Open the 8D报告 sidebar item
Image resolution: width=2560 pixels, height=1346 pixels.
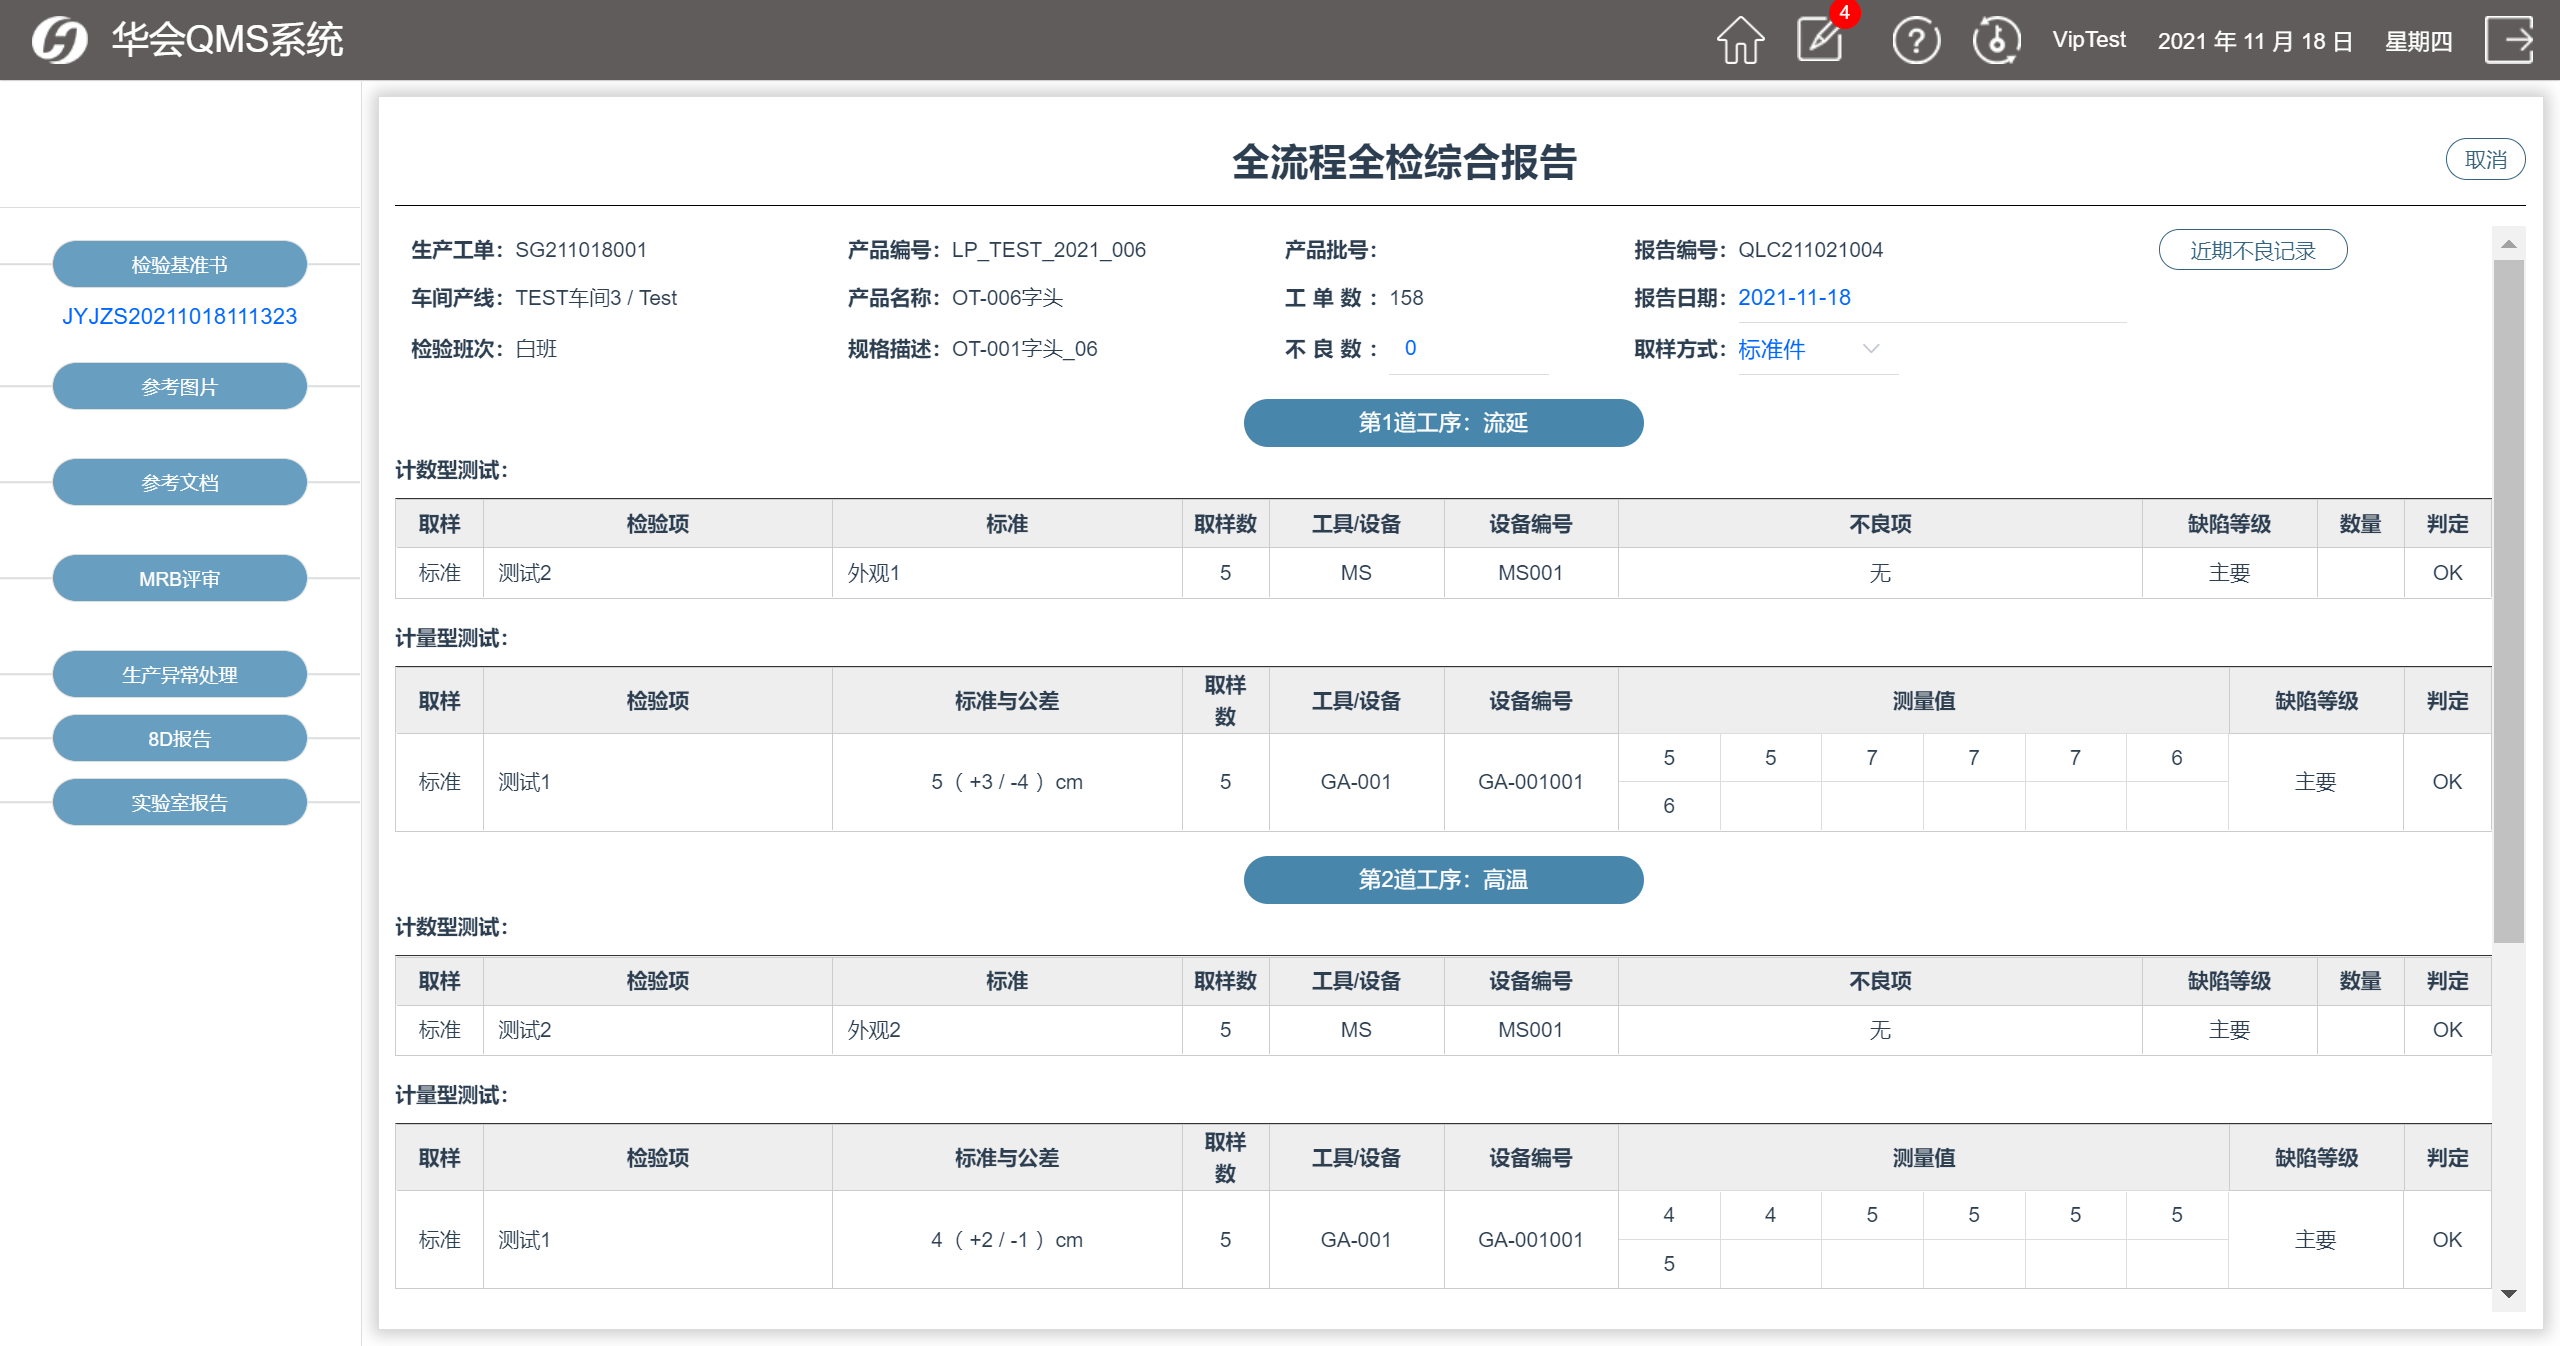180,739
